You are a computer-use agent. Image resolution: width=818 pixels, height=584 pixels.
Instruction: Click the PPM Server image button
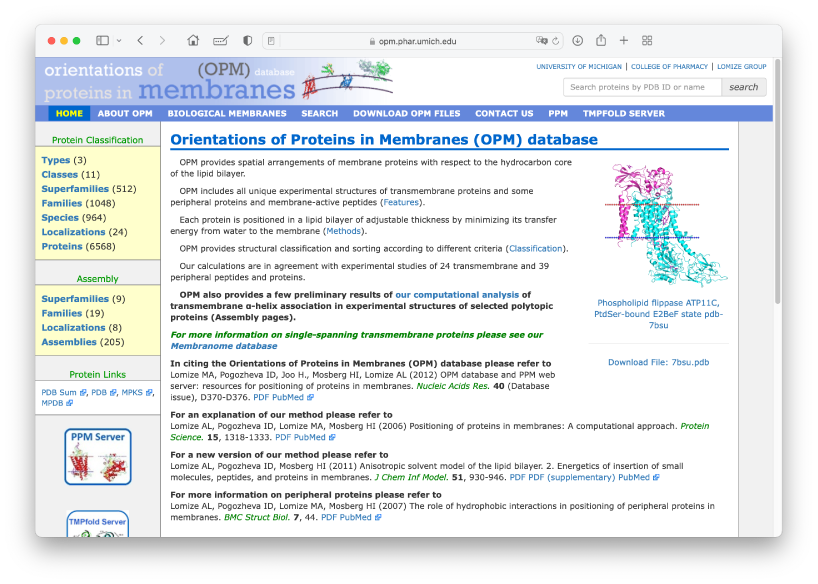(x=98, y=457)
